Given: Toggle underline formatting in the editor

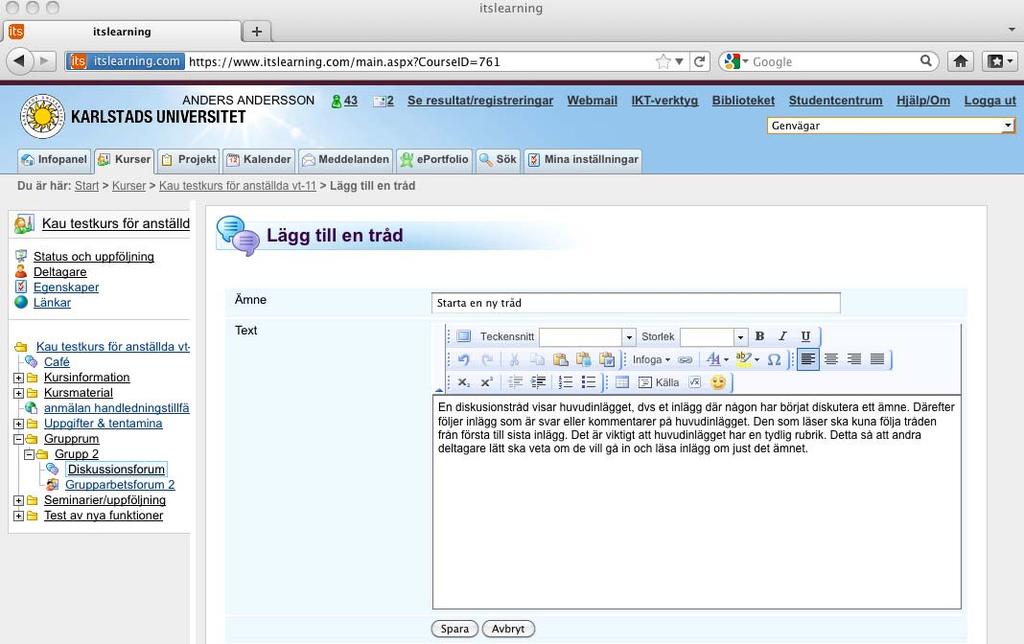Looking at the screenshot, I should pos(805,336).
